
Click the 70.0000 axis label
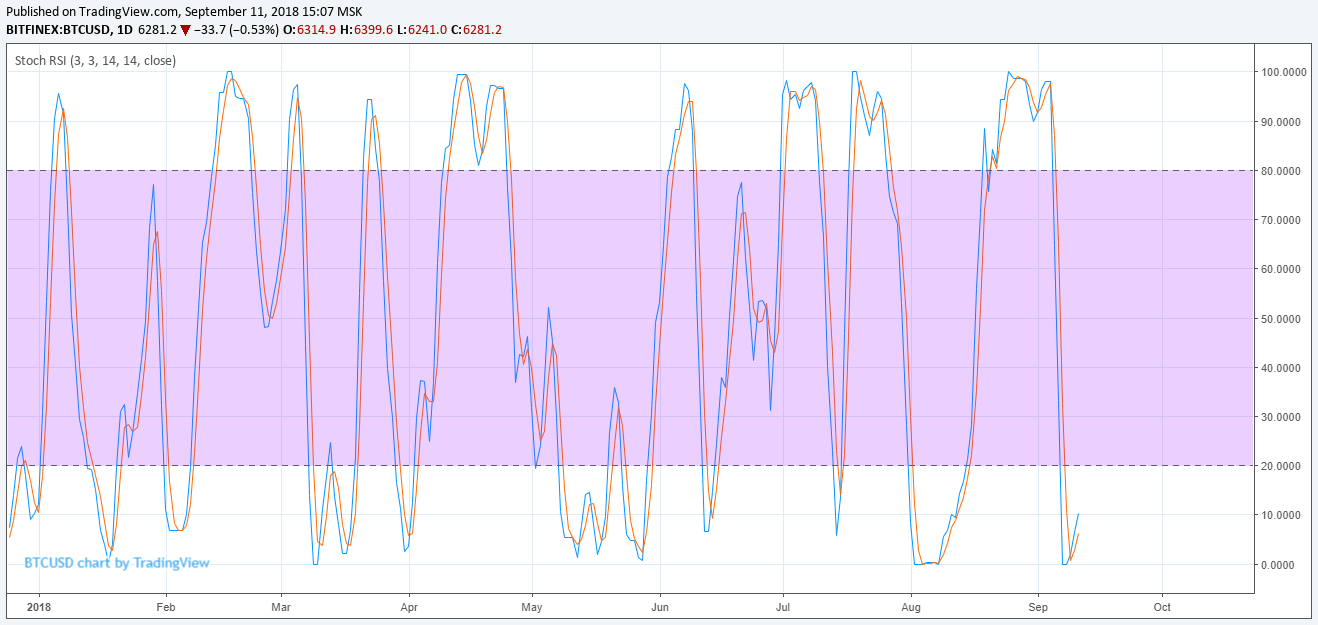[1283, 220]
